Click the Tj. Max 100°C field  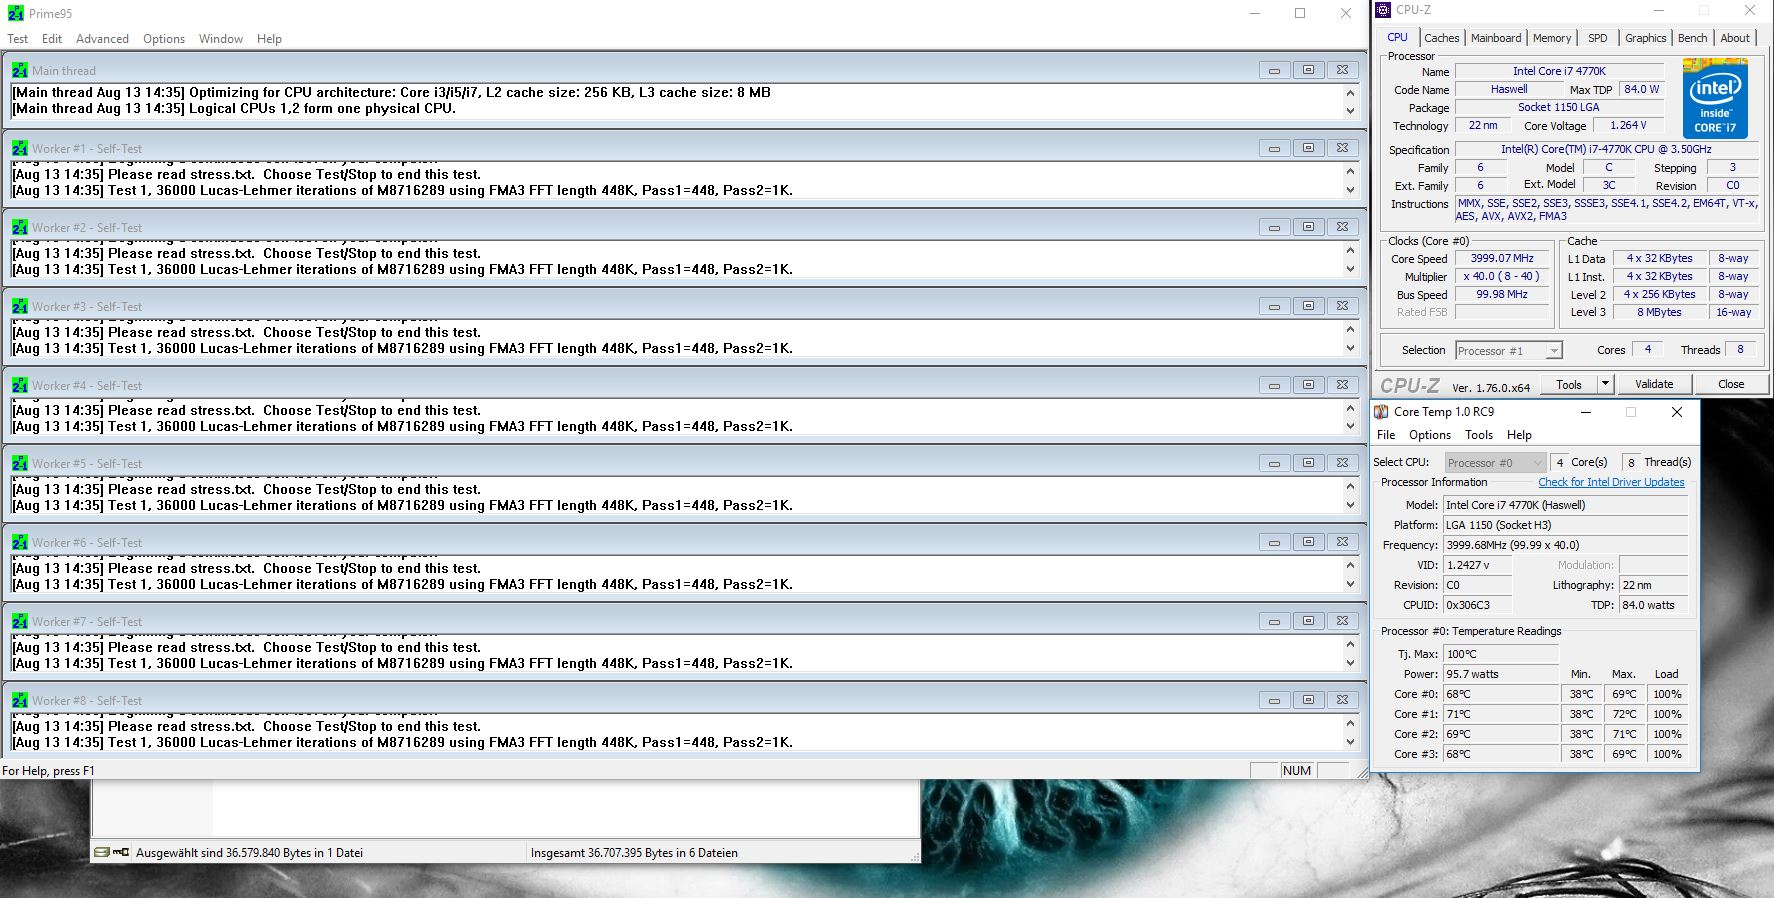[x=1501, y=654]
